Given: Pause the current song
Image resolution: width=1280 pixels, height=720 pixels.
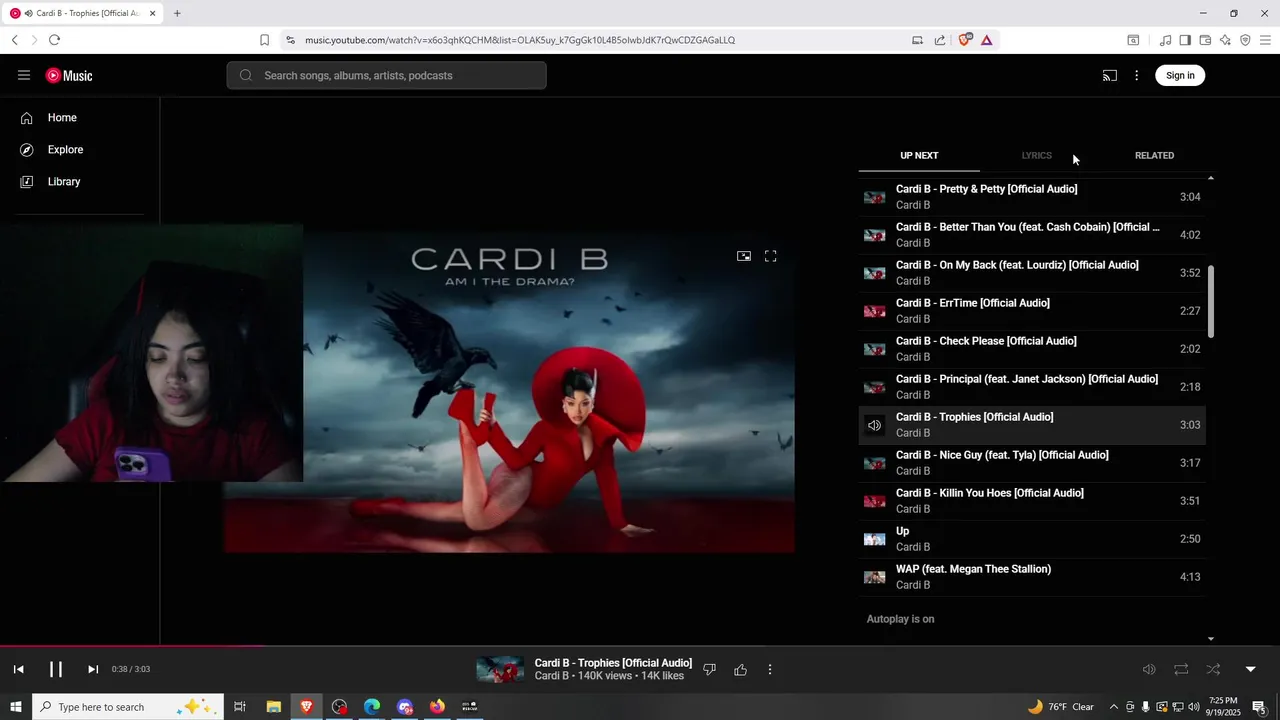Looking at the screenshot, I should [56, 669].
